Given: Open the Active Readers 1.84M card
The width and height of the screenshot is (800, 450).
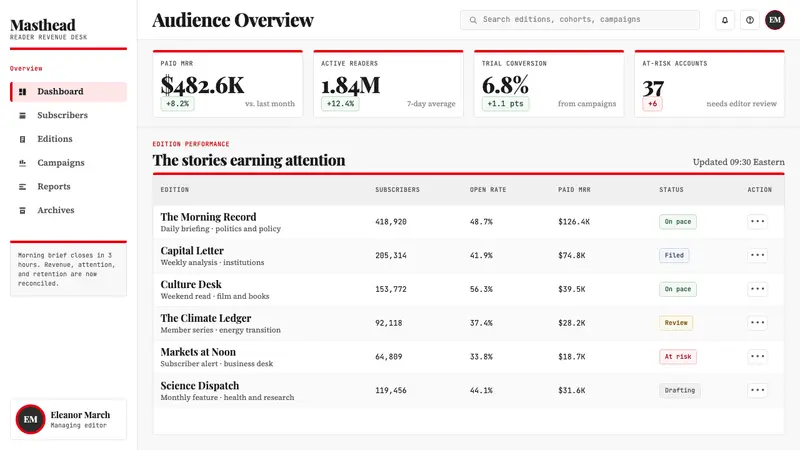Looking at the screenshot, I should (388, 84).
